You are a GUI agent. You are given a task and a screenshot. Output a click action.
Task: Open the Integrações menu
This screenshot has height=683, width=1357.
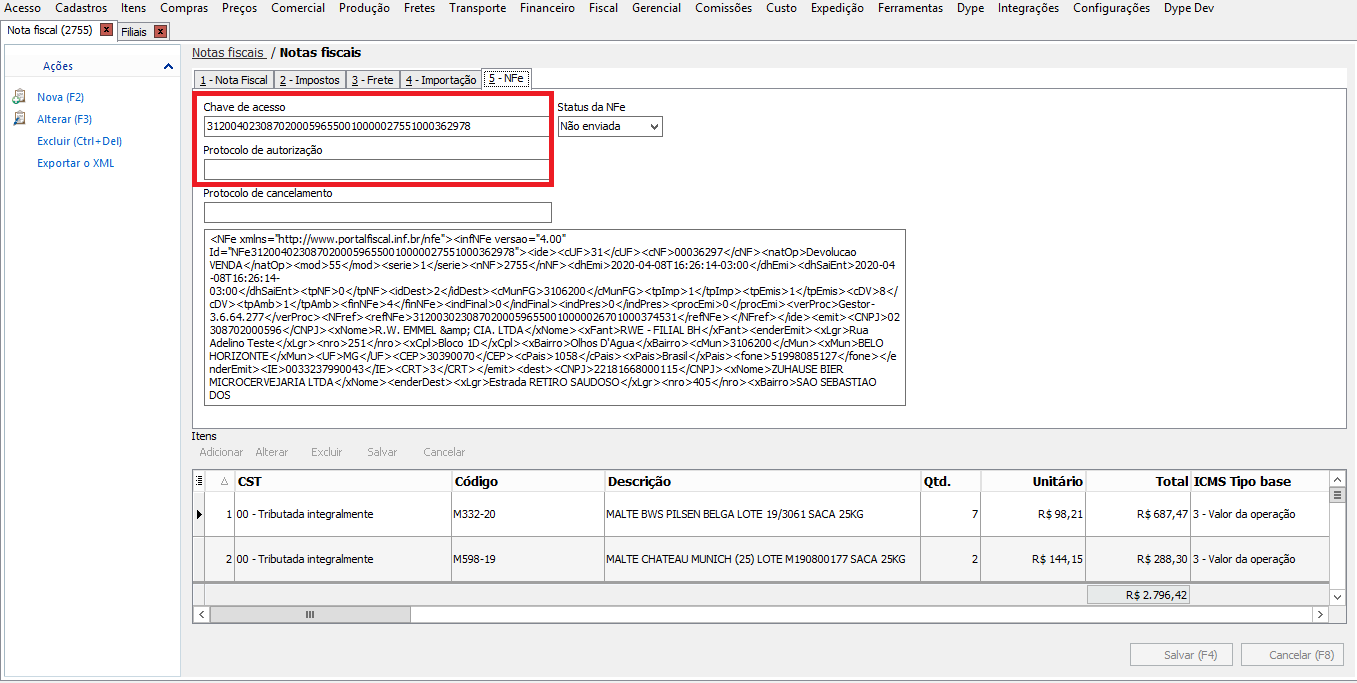click(x=1028, y=8)
